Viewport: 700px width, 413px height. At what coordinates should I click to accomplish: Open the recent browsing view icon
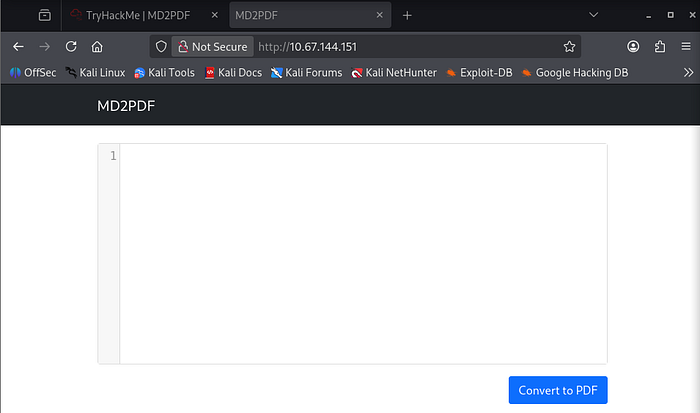click(45, 15)
